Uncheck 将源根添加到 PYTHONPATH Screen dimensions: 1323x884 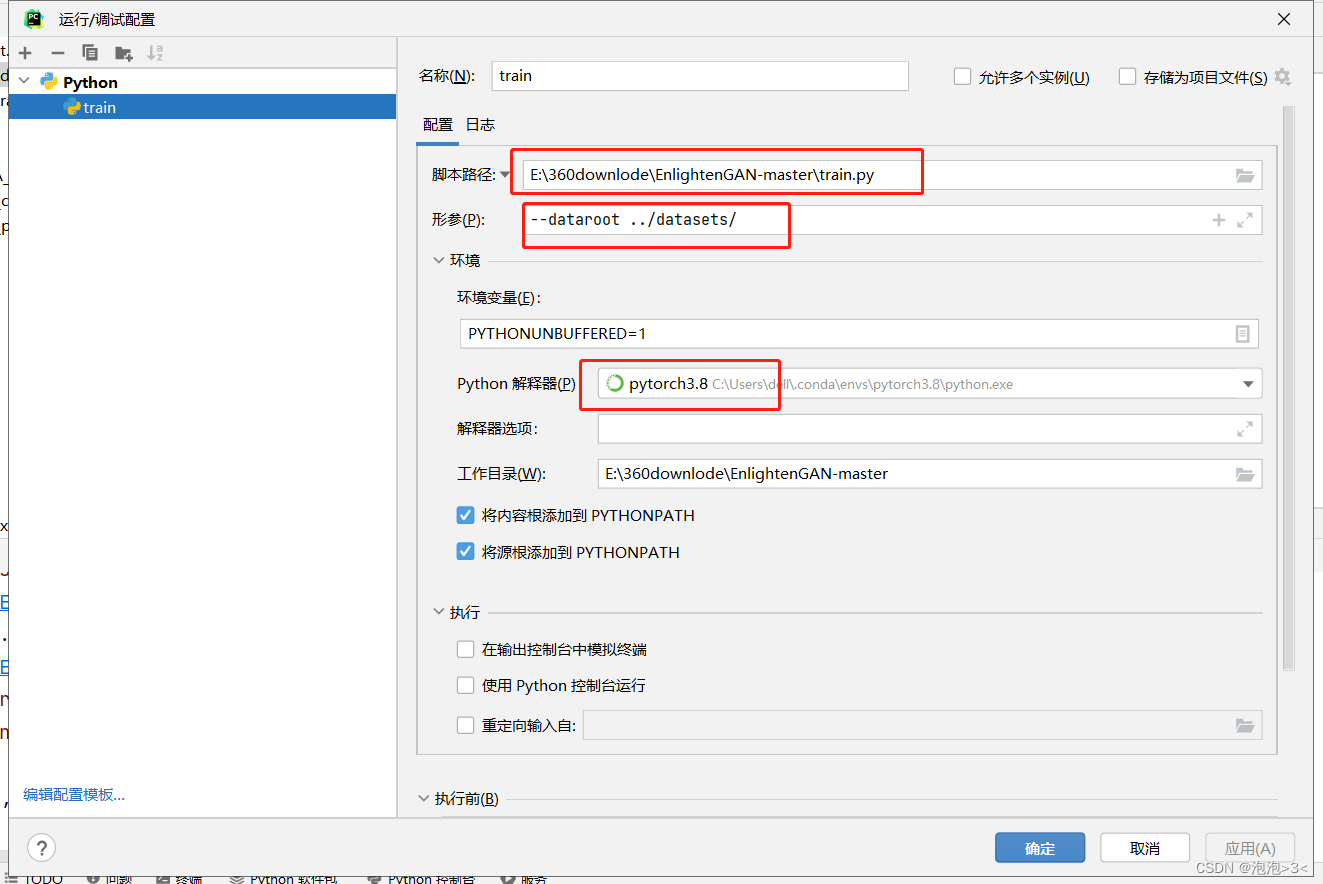(465, 551)
